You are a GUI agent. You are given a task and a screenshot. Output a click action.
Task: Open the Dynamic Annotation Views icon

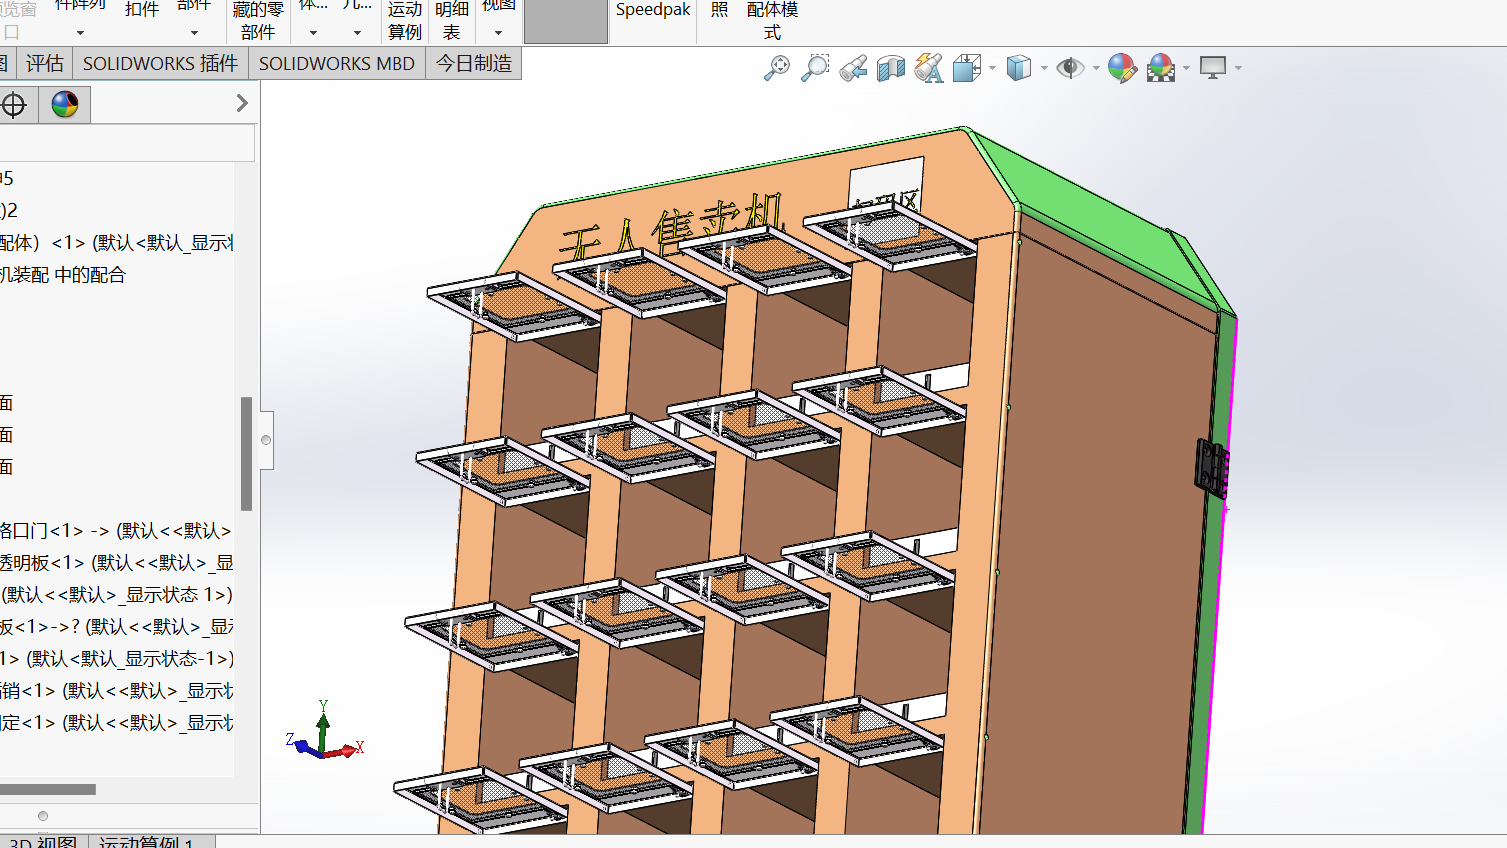pos(928,68)
